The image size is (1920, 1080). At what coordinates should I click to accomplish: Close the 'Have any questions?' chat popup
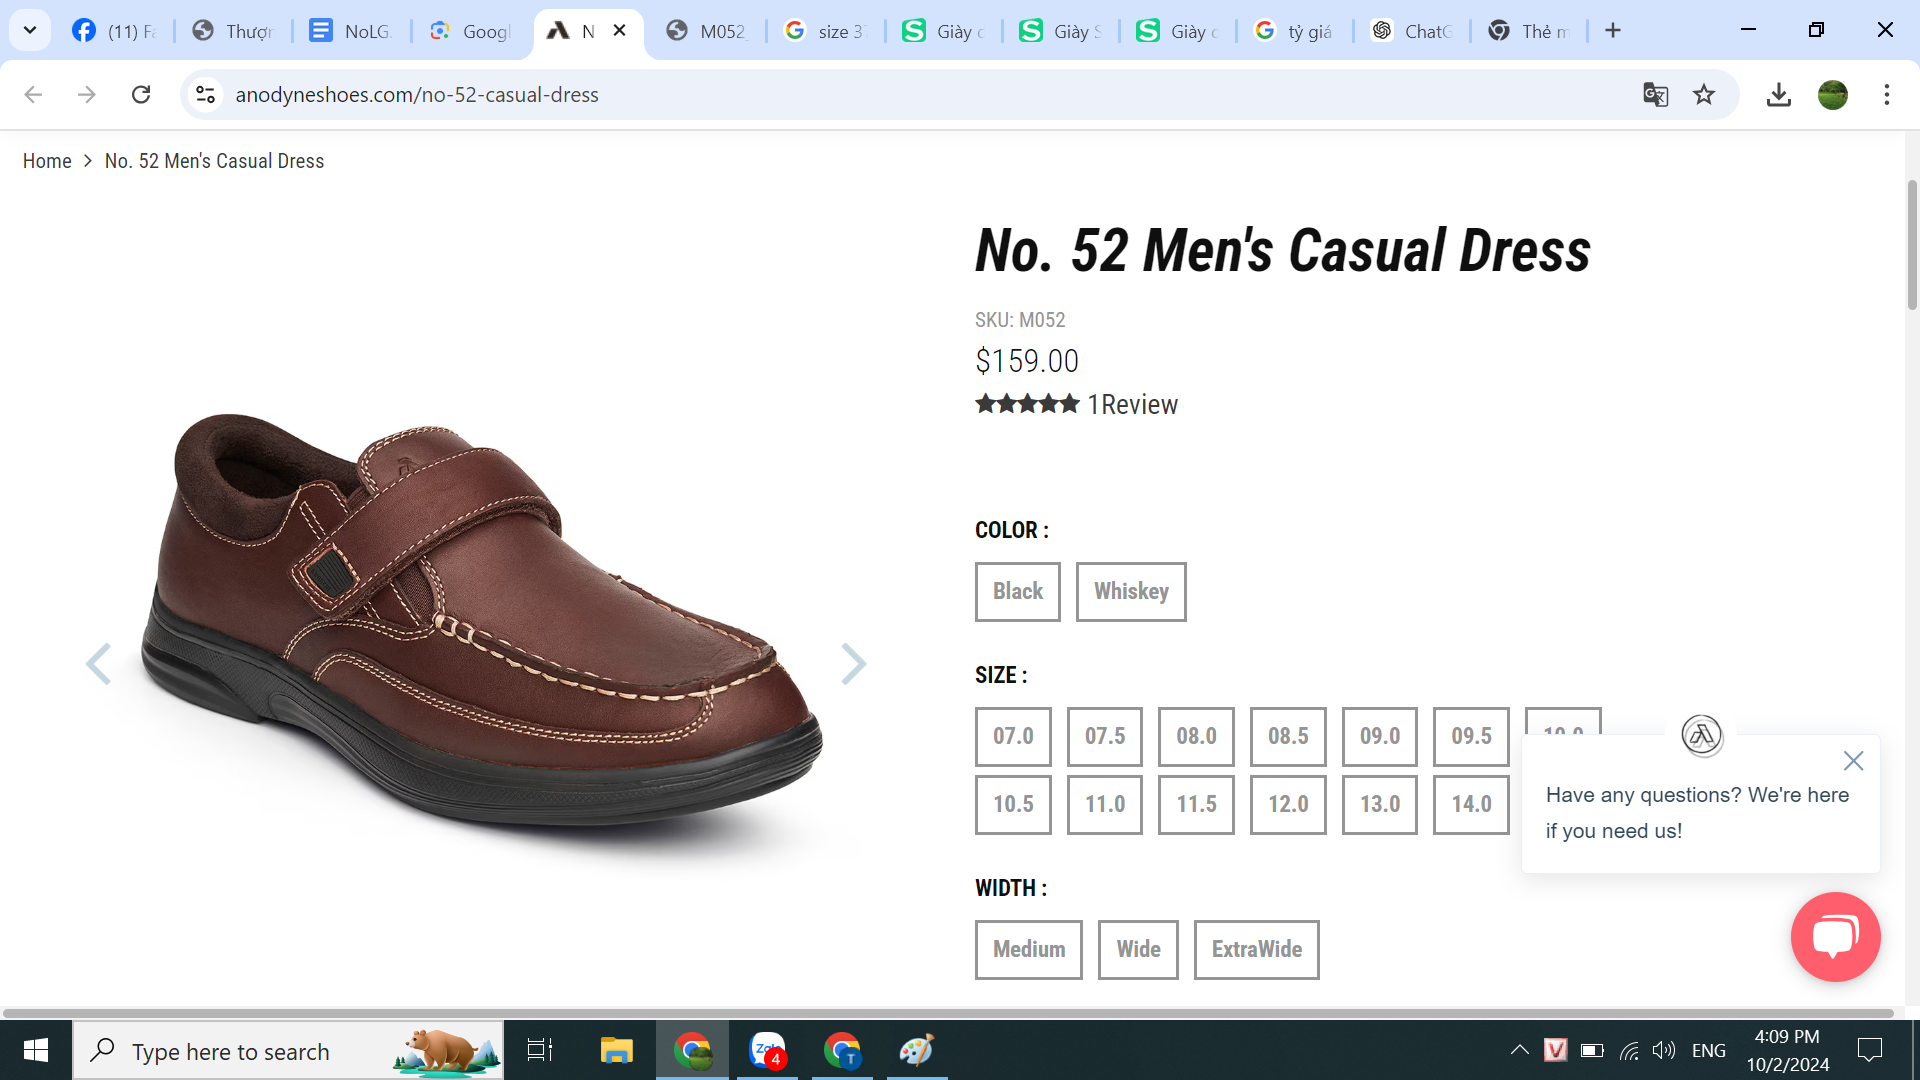pos(1853,761)
